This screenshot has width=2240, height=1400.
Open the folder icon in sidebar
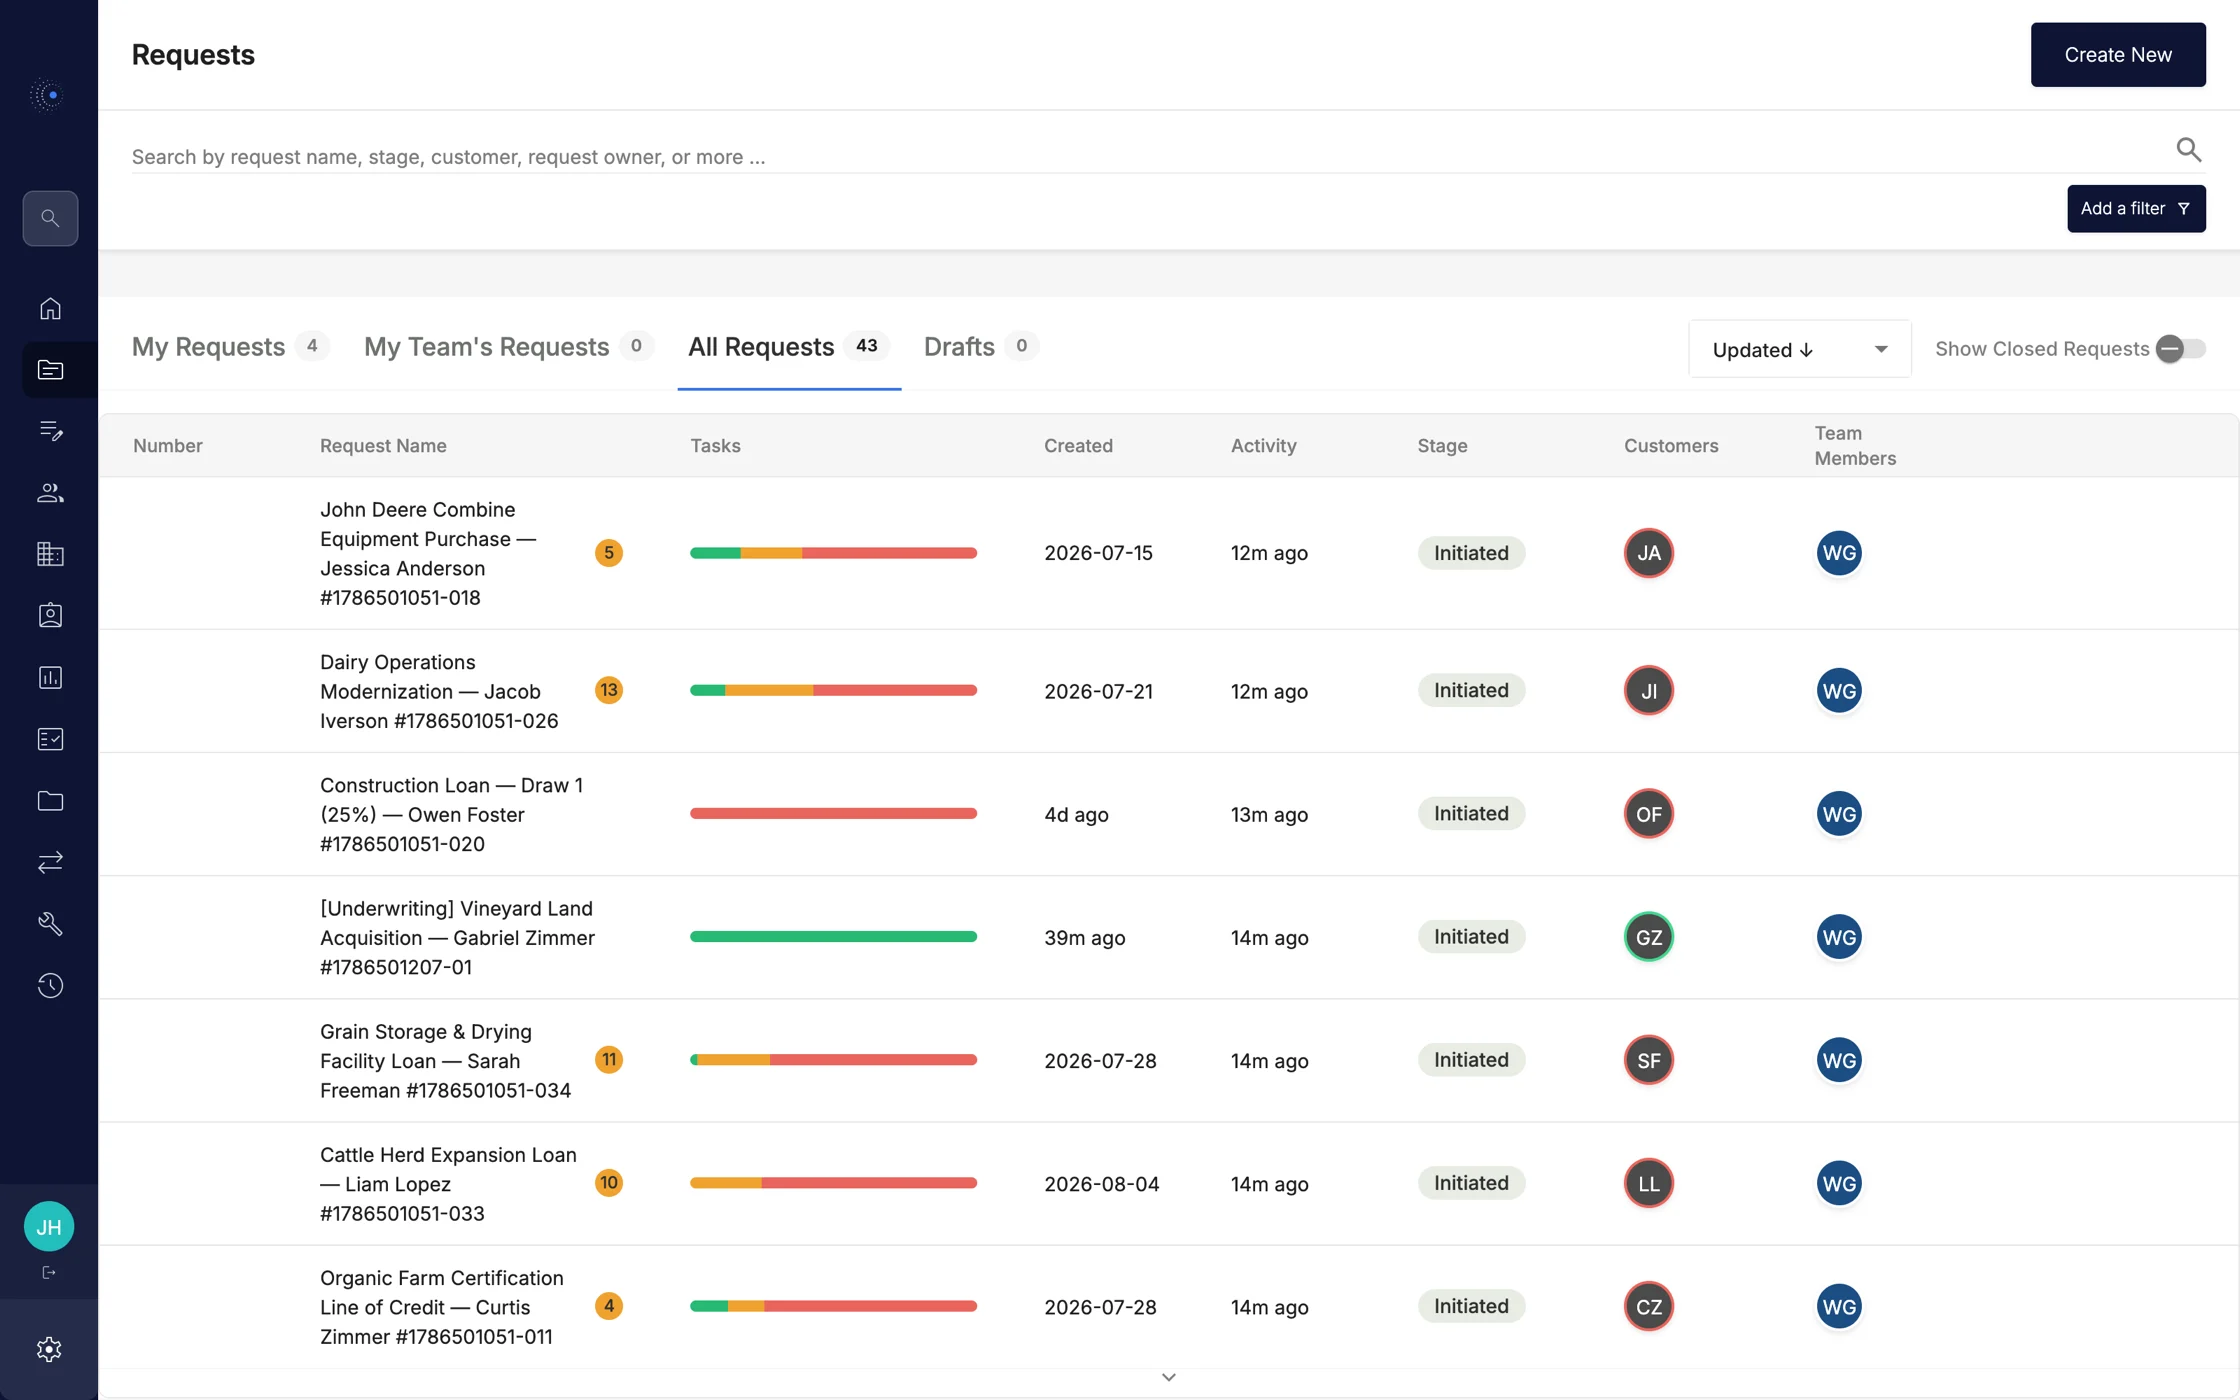point(50,801)
